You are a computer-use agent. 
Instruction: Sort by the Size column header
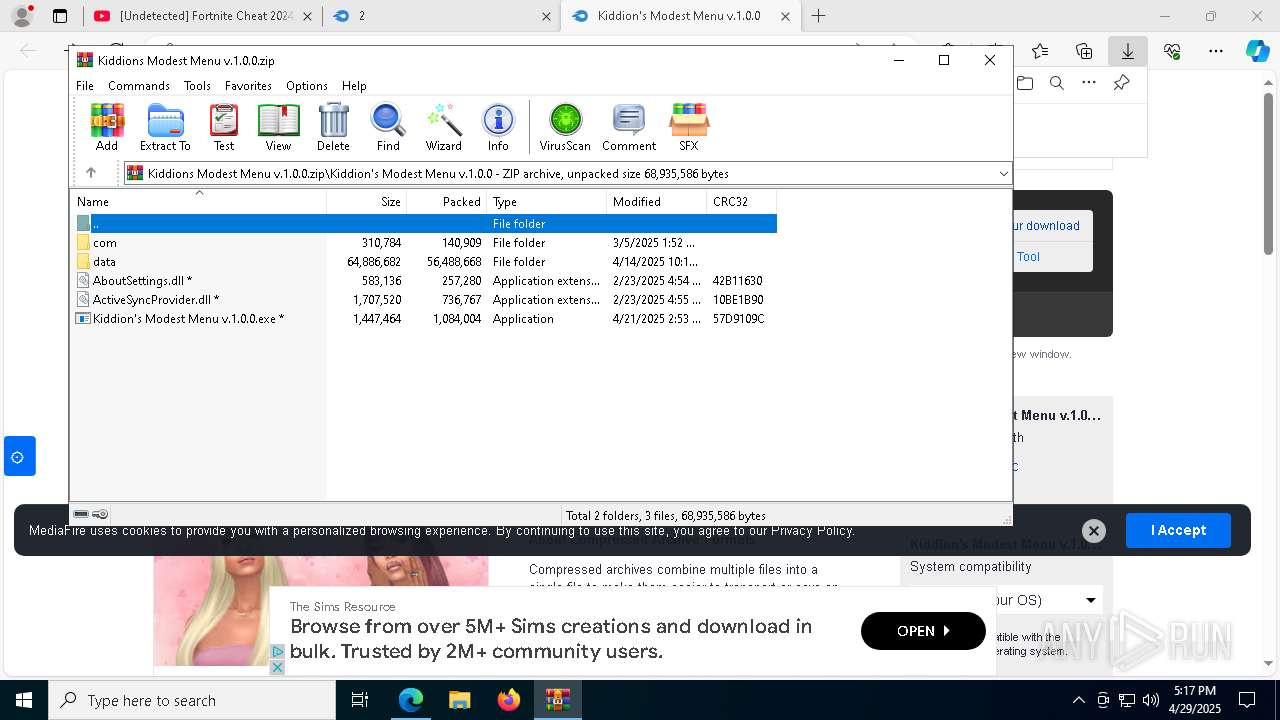tap(367, 202)
